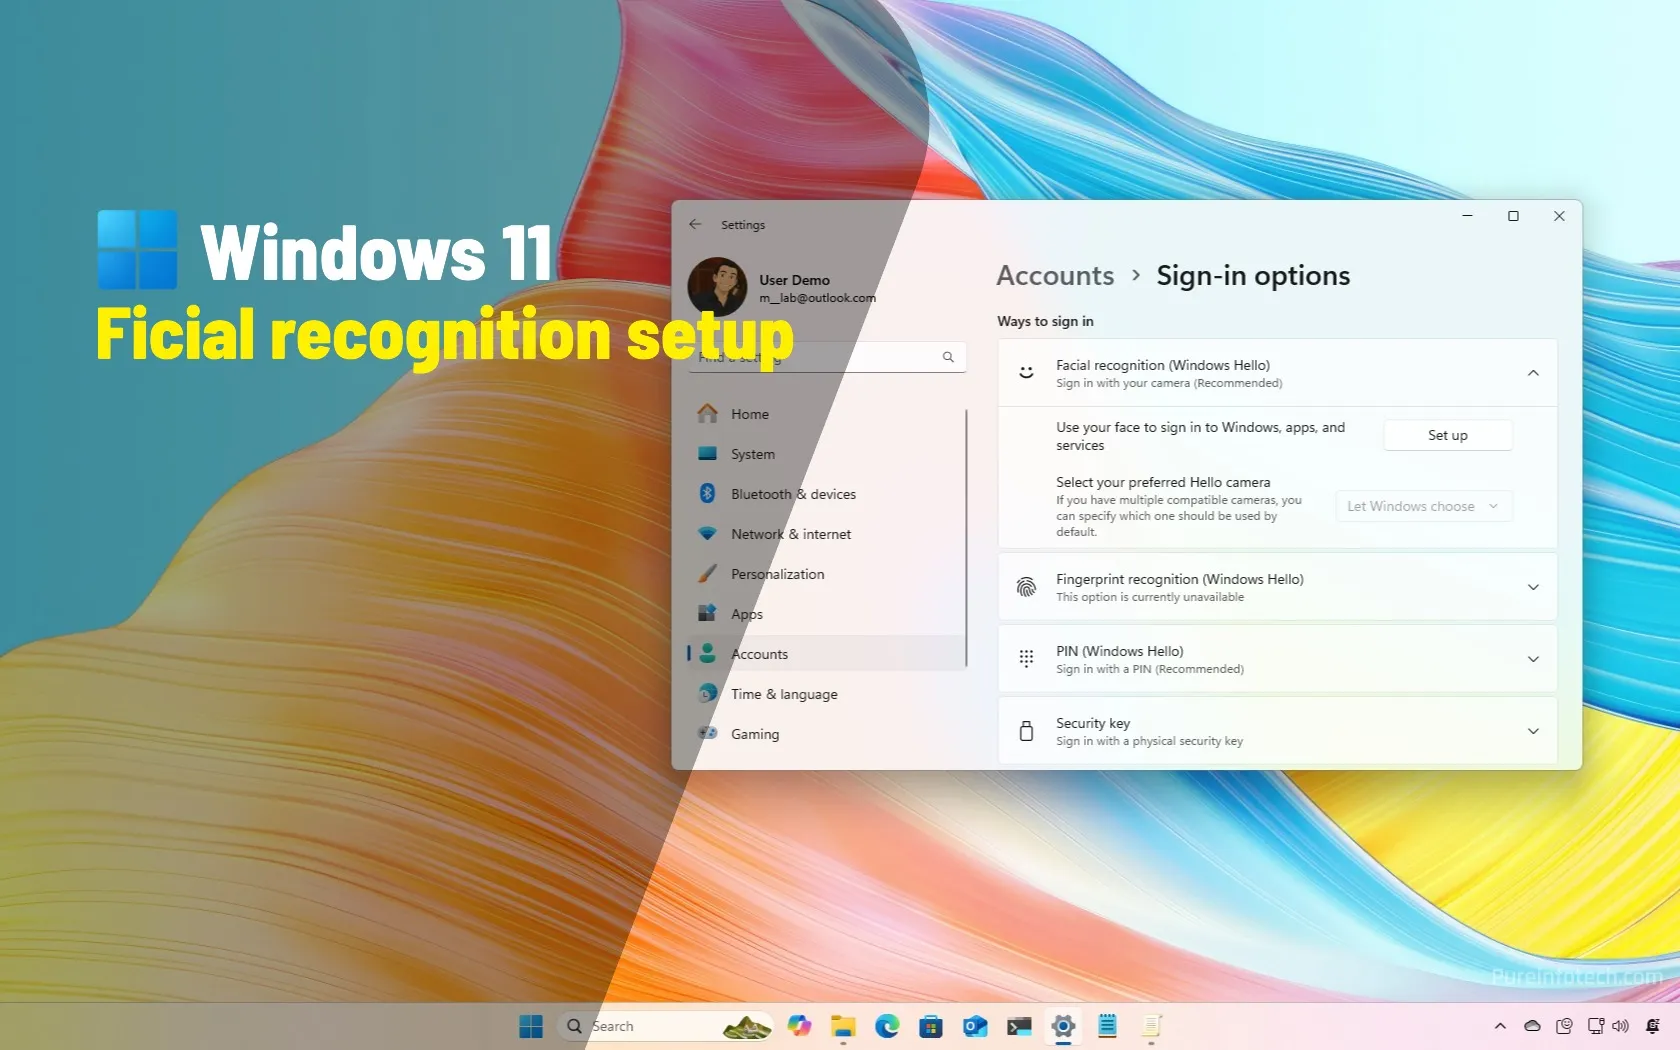Open Gaming settings
This screenshot has width=1680, height=1050.
[755, 733]
